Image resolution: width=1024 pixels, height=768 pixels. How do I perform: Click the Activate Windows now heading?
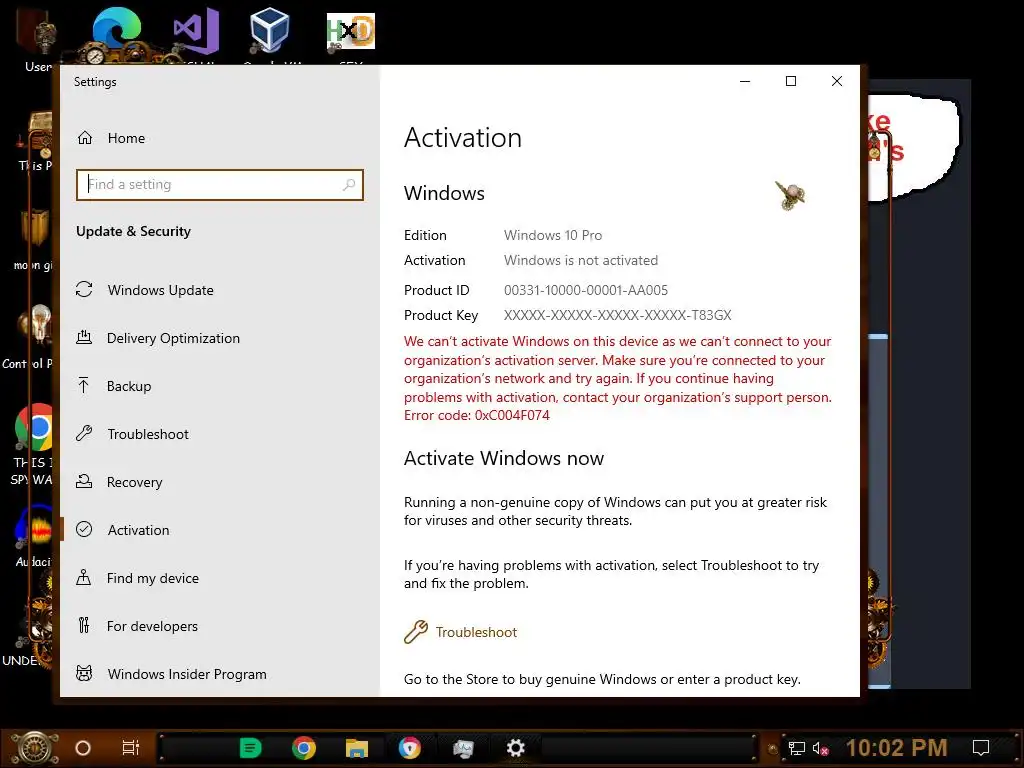pos(504,458)
